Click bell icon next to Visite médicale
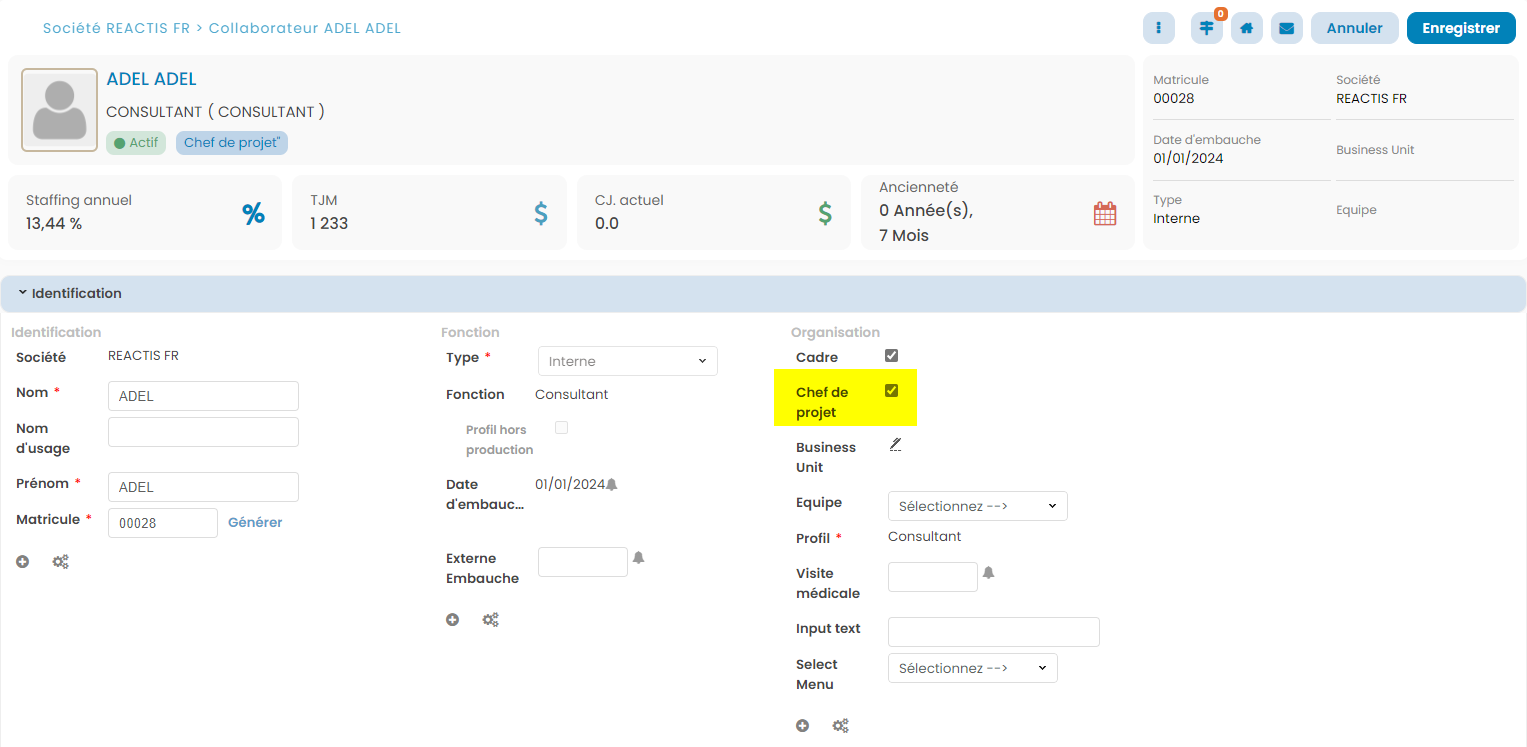This screenshot has height=747, width=1527. (988, 573)
